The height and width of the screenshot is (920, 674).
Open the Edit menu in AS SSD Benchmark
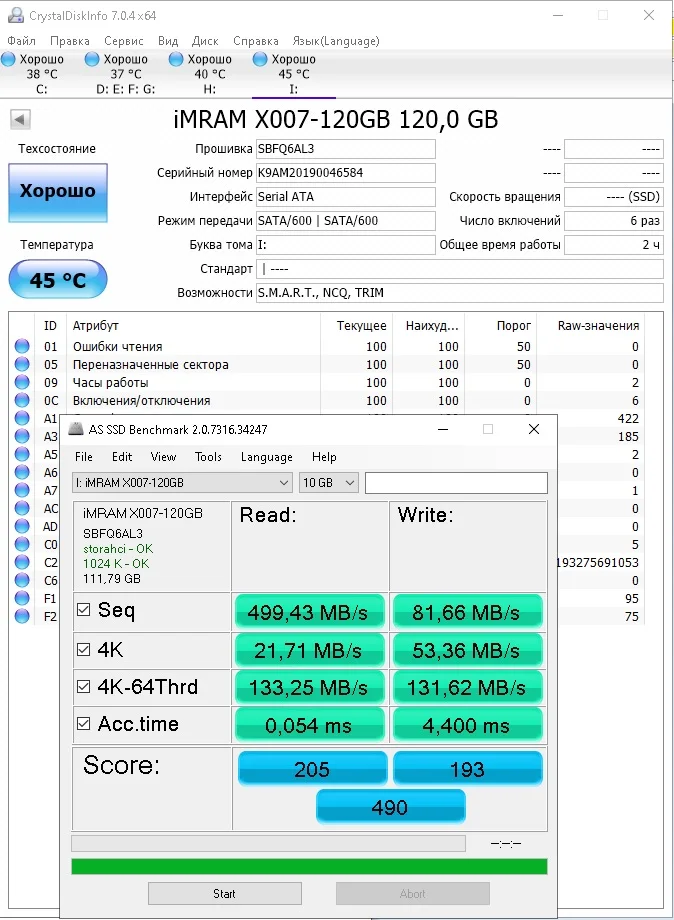(122, 456)
